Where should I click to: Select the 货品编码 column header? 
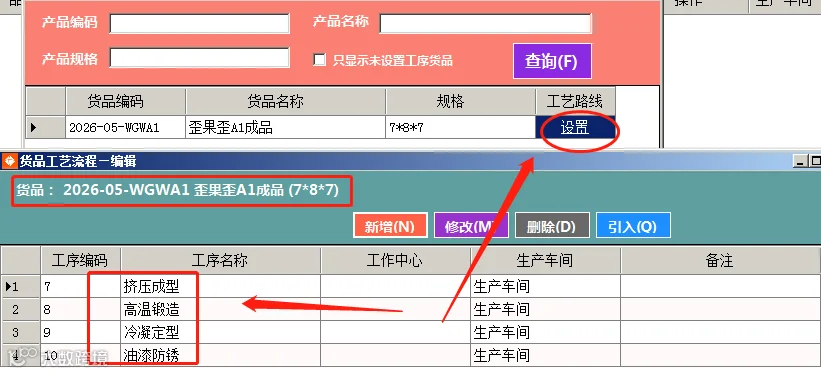pyautogui.click(x=125, y=101)
